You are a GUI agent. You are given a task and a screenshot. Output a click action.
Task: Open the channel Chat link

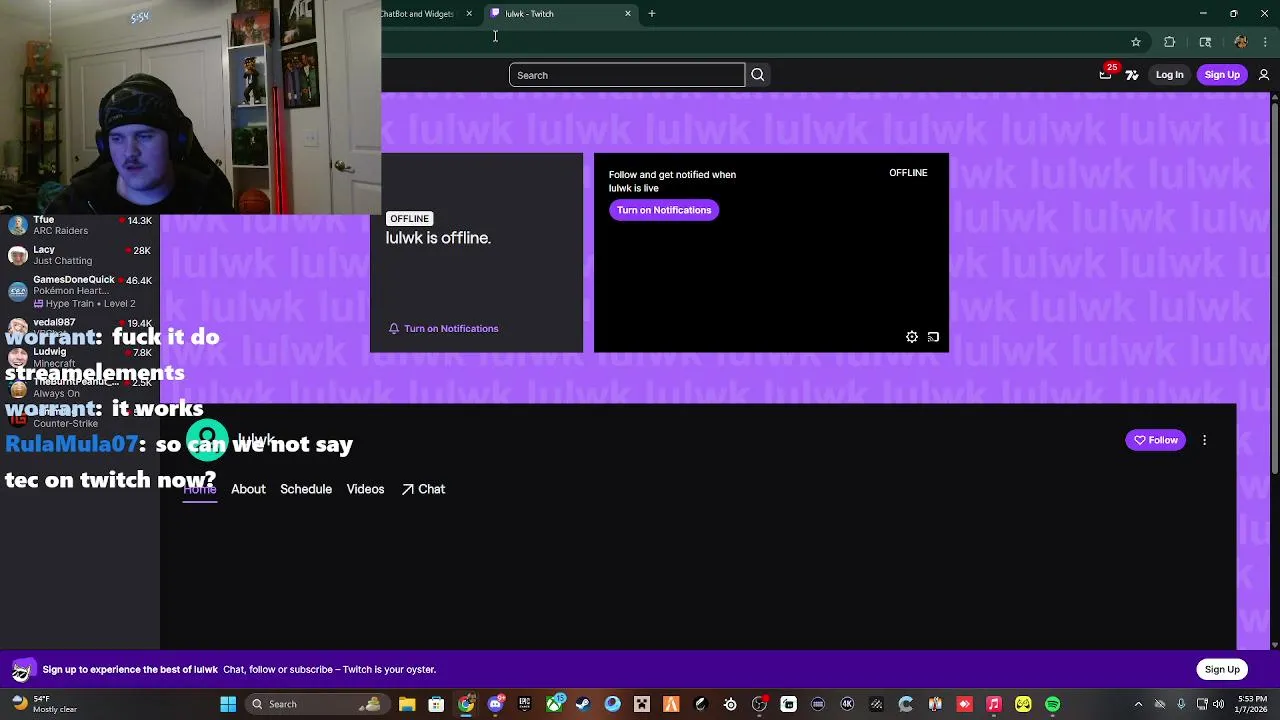423,489
